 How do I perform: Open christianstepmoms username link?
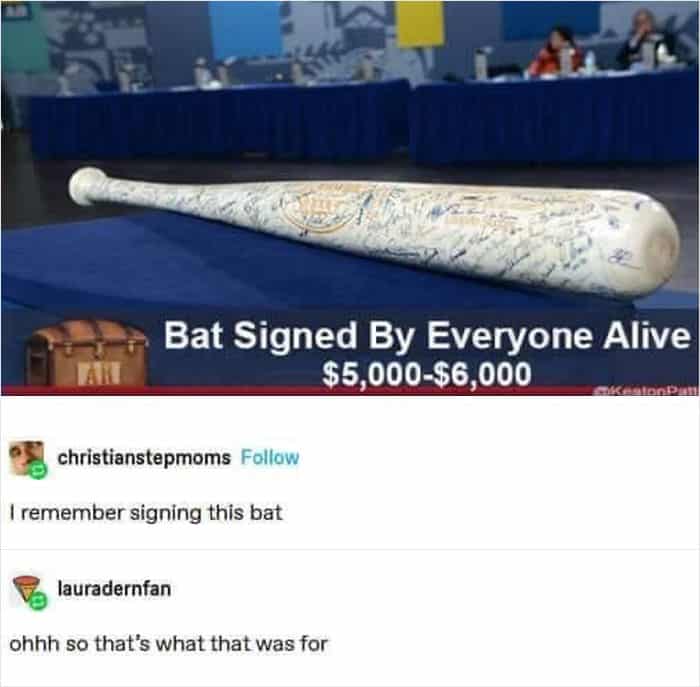pyautogui.click(x=144, y=458)
